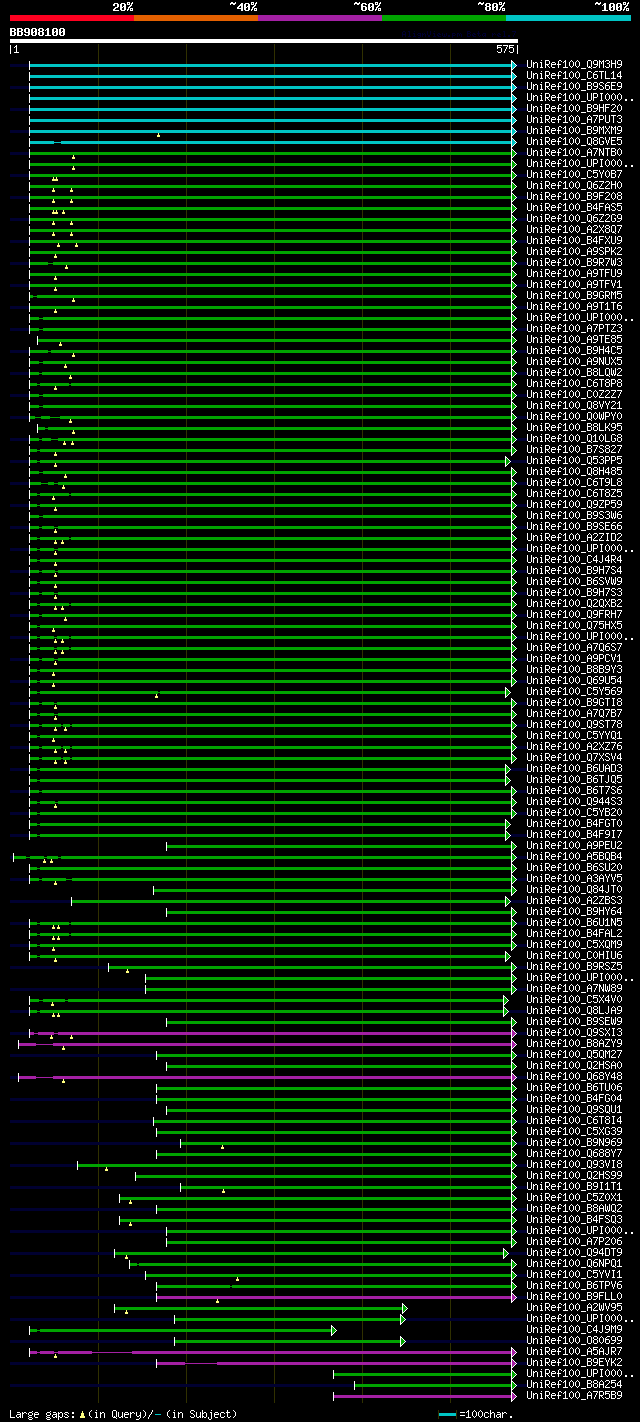Select the UniRef100_Q6Z2H0 label
Image resolution: width=640 pixels, height=1422 pixels.
(x=575, y=186)
